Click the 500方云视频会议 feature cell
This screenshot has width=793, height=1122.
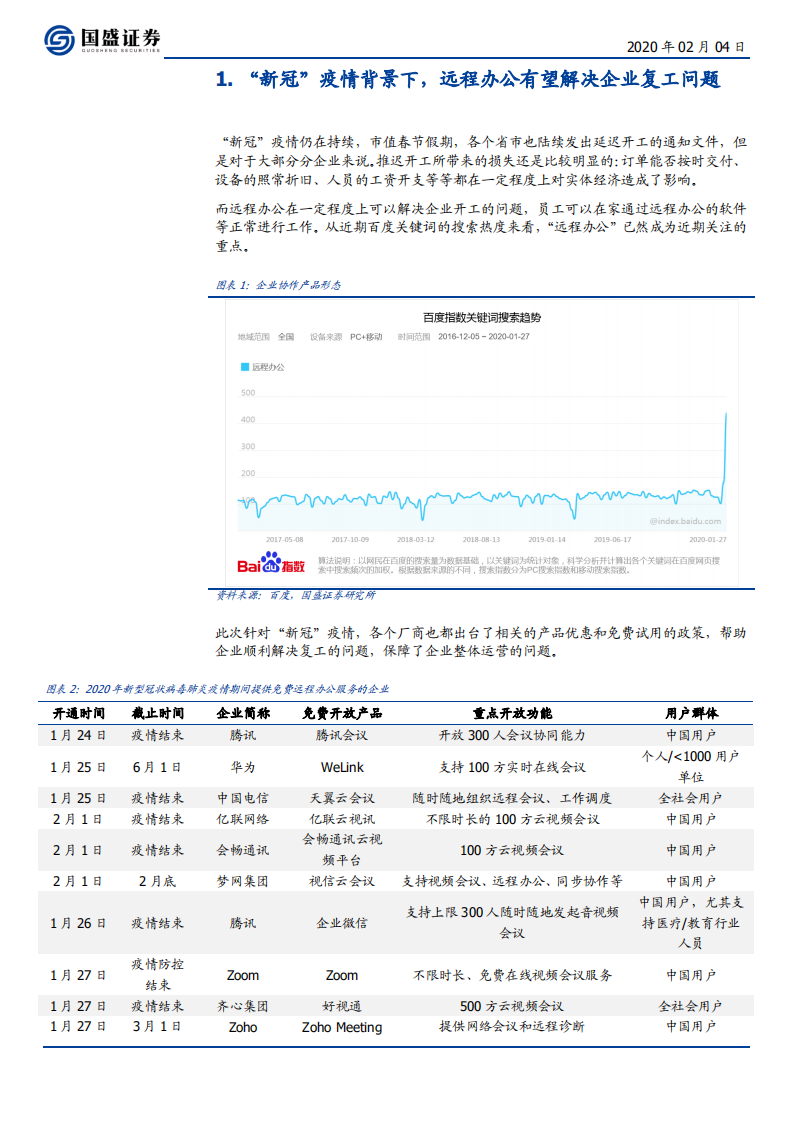point(512,1007)
